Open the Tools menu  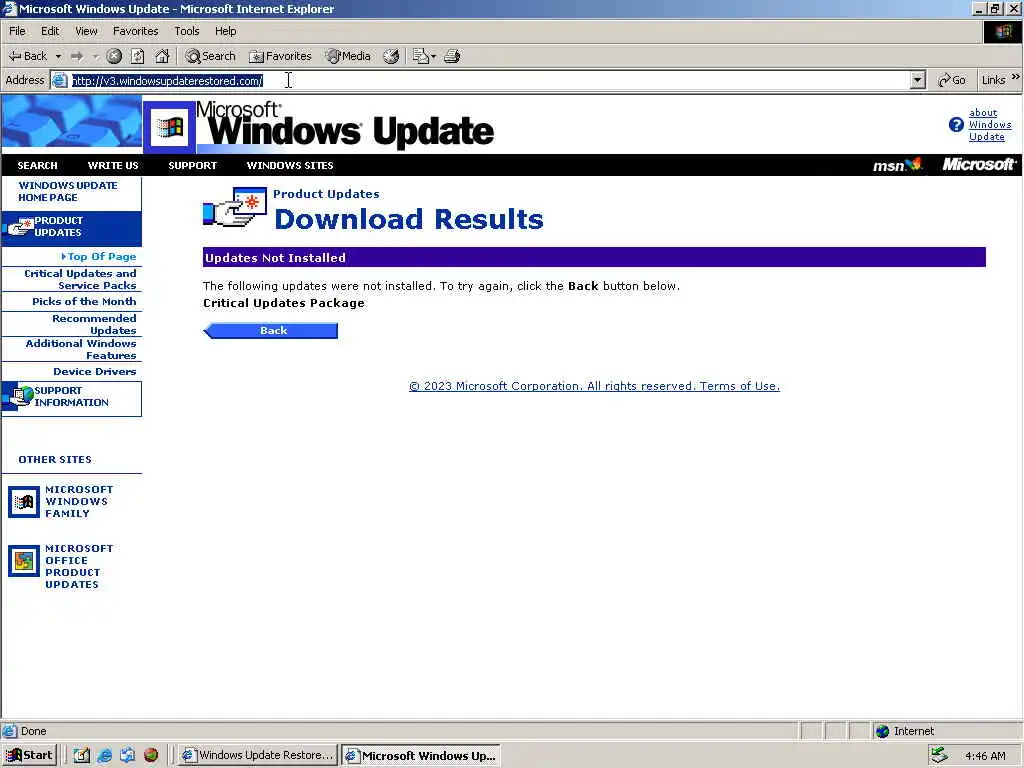pyautogui.click(x=187, y=31)
